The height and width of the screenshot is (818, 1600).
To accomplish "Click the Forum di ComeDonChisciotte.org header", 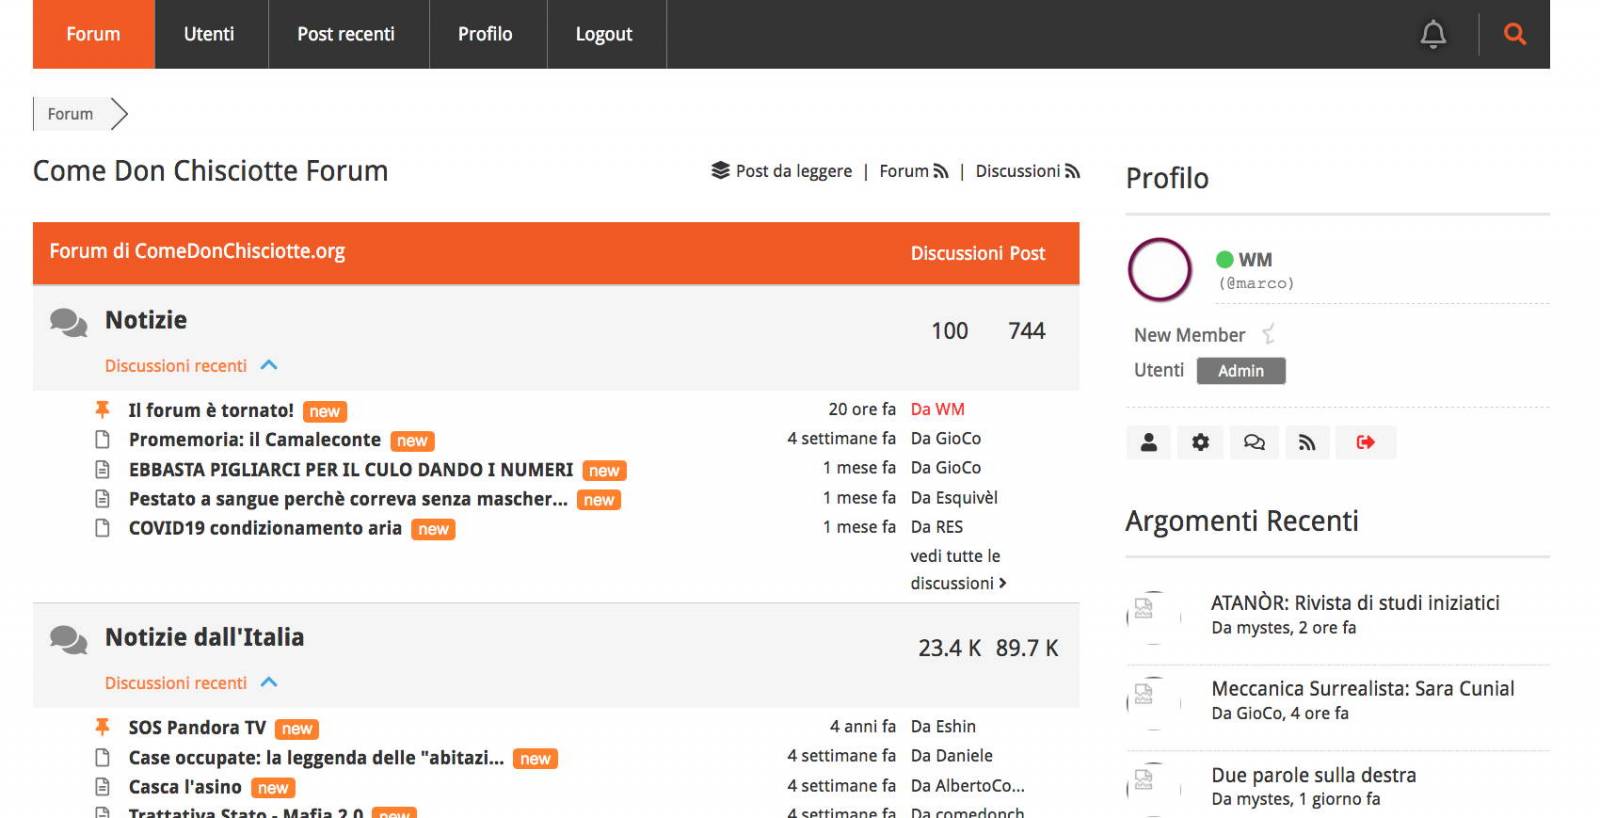I will pyautogui.click(x=197, y=251).
